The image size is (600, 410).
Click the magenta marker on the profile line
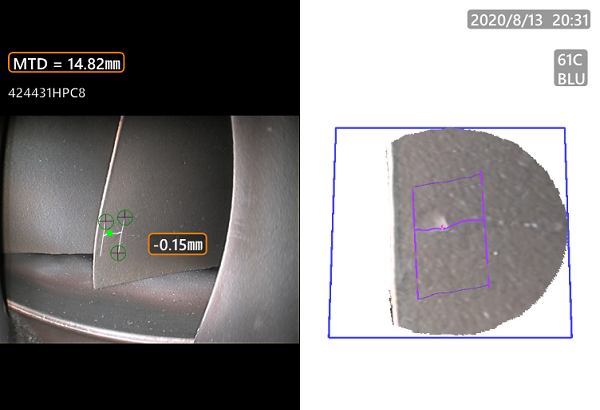point(442,228)
